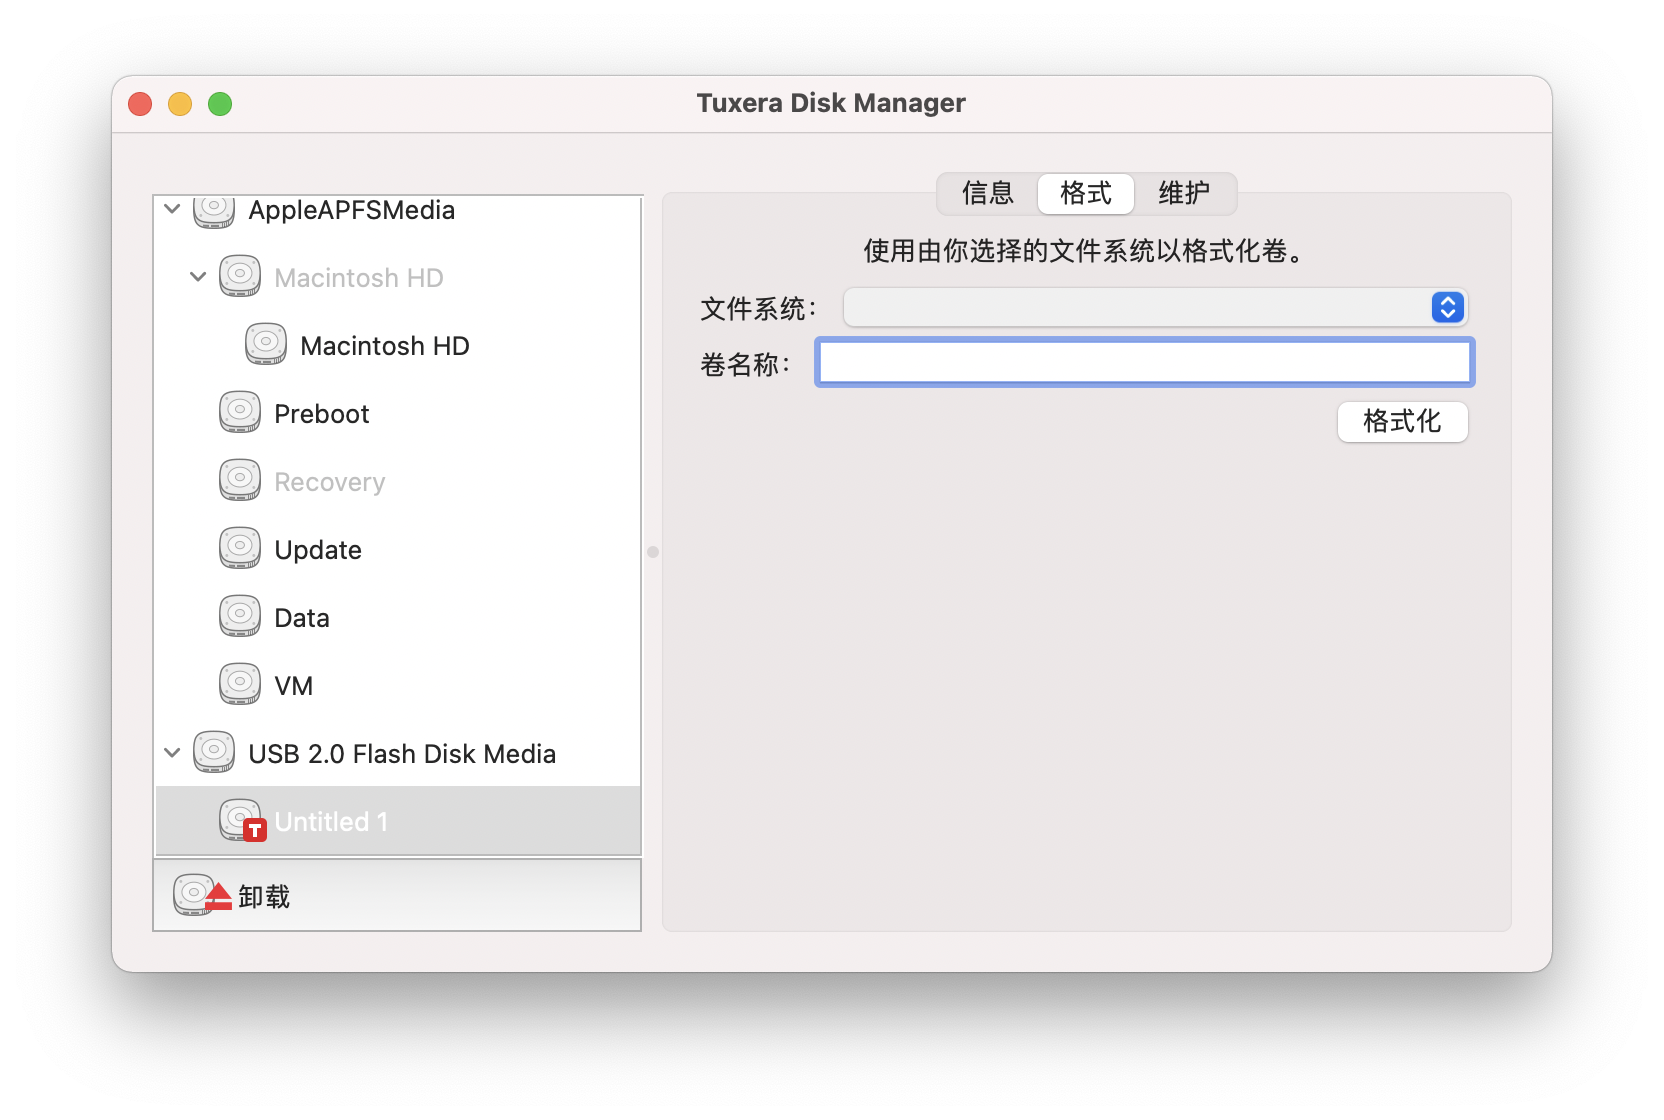Click the 格式化 button
This screenshot has height=1120, width=1664.
[x=1402, y=421]
